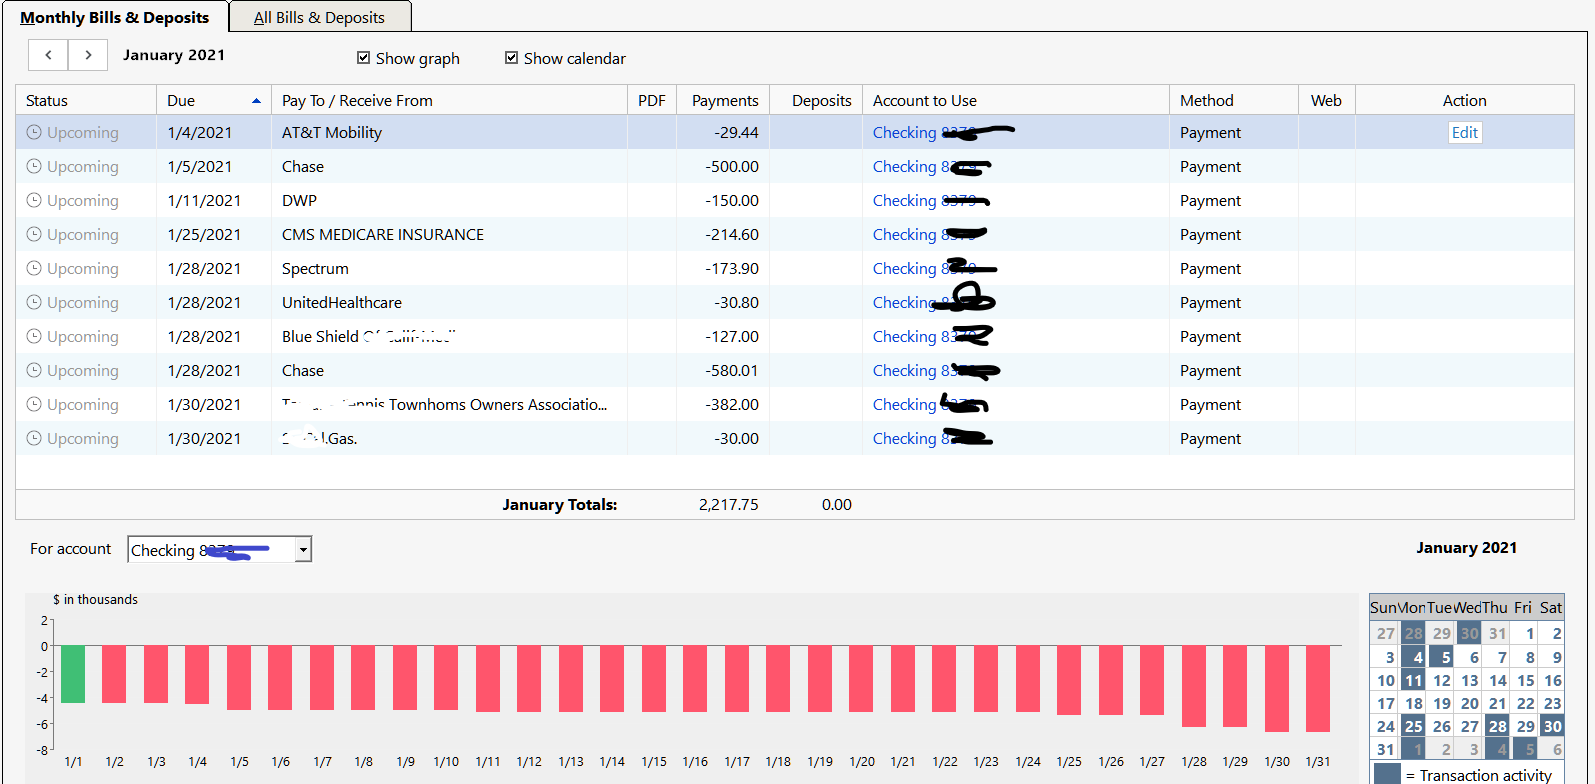This screenshot has height=784, width=1595.
Task: Select January 4 on the calendar
Action: click(1413, 657)
